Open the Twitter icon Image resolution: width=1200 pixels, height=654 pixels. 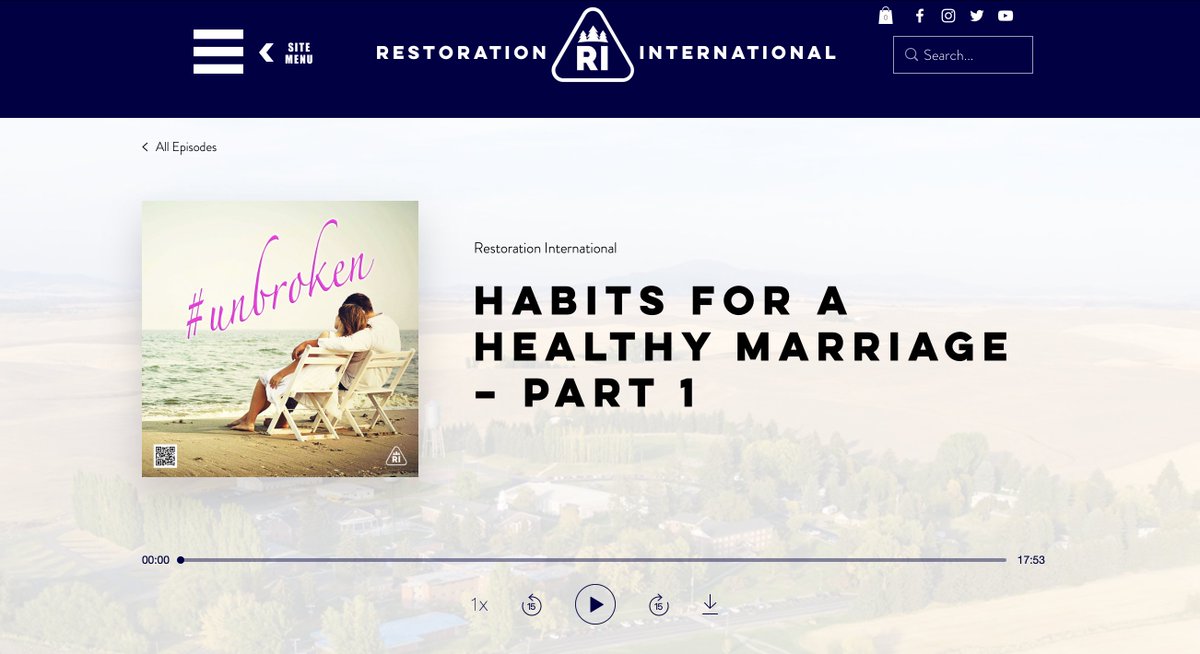977,15
